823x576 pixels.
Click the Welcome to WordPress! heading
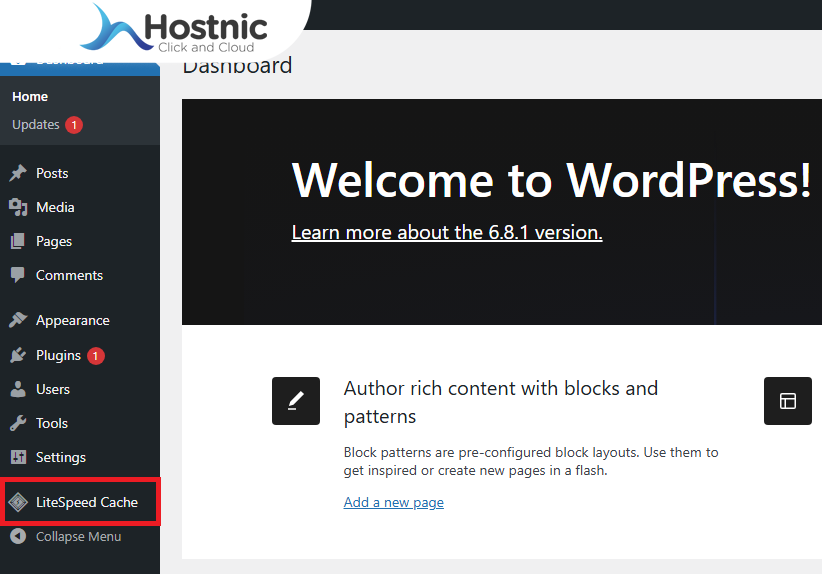point(551,180)
